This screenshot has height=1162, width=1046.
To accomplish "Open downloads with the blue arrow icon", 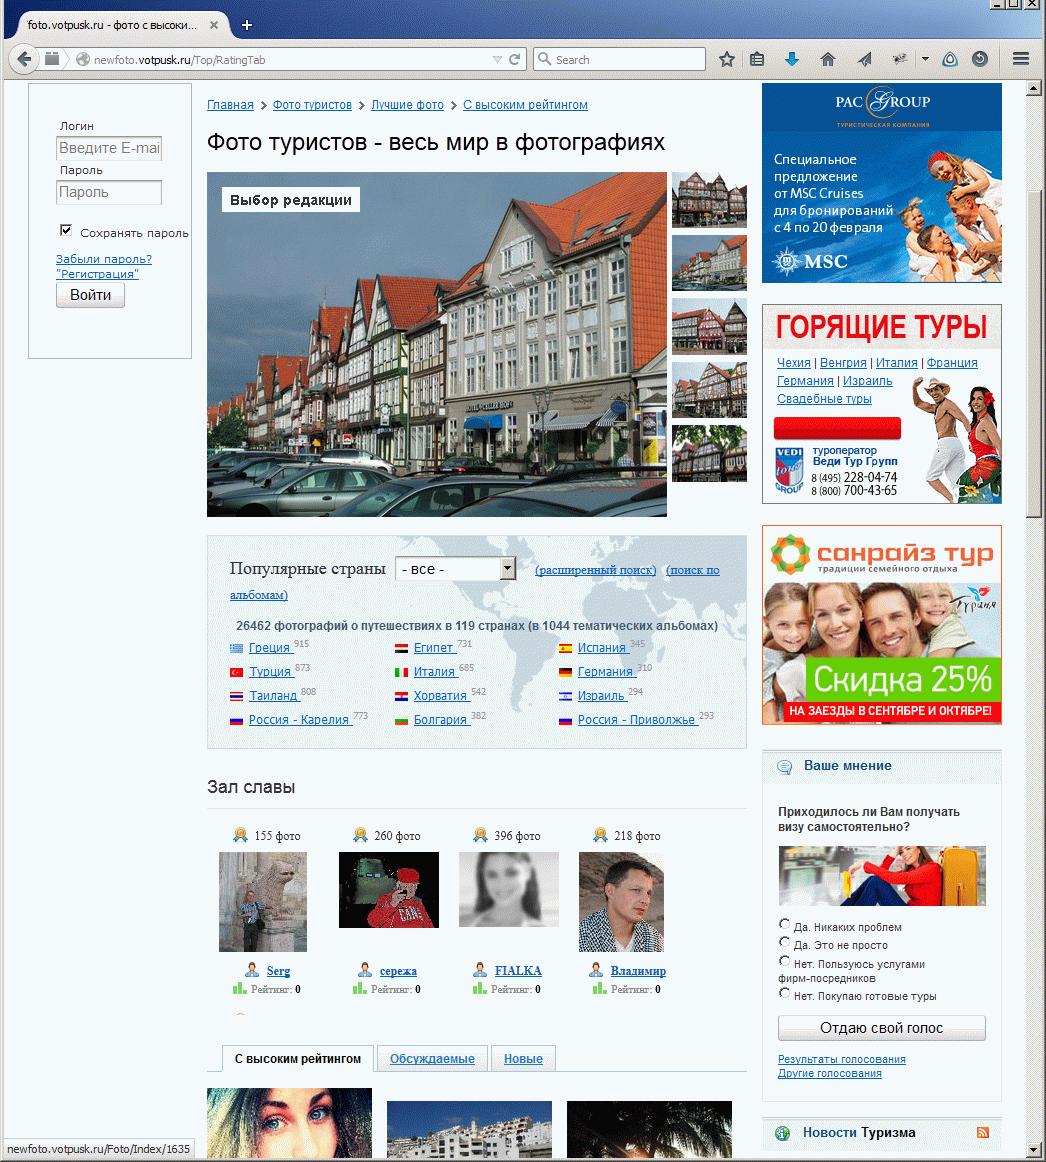I will (792, 59).
